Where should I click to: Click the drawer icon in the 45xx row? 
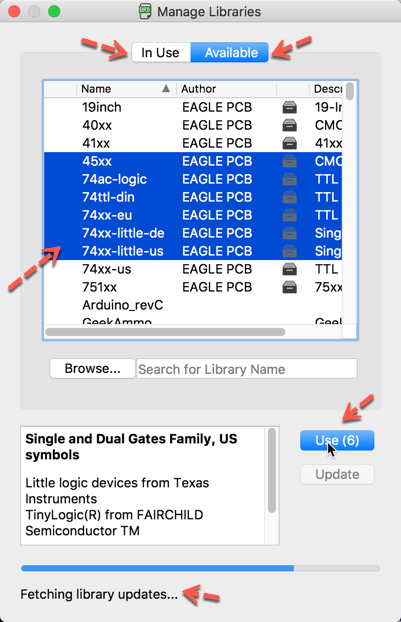point(290,161)
